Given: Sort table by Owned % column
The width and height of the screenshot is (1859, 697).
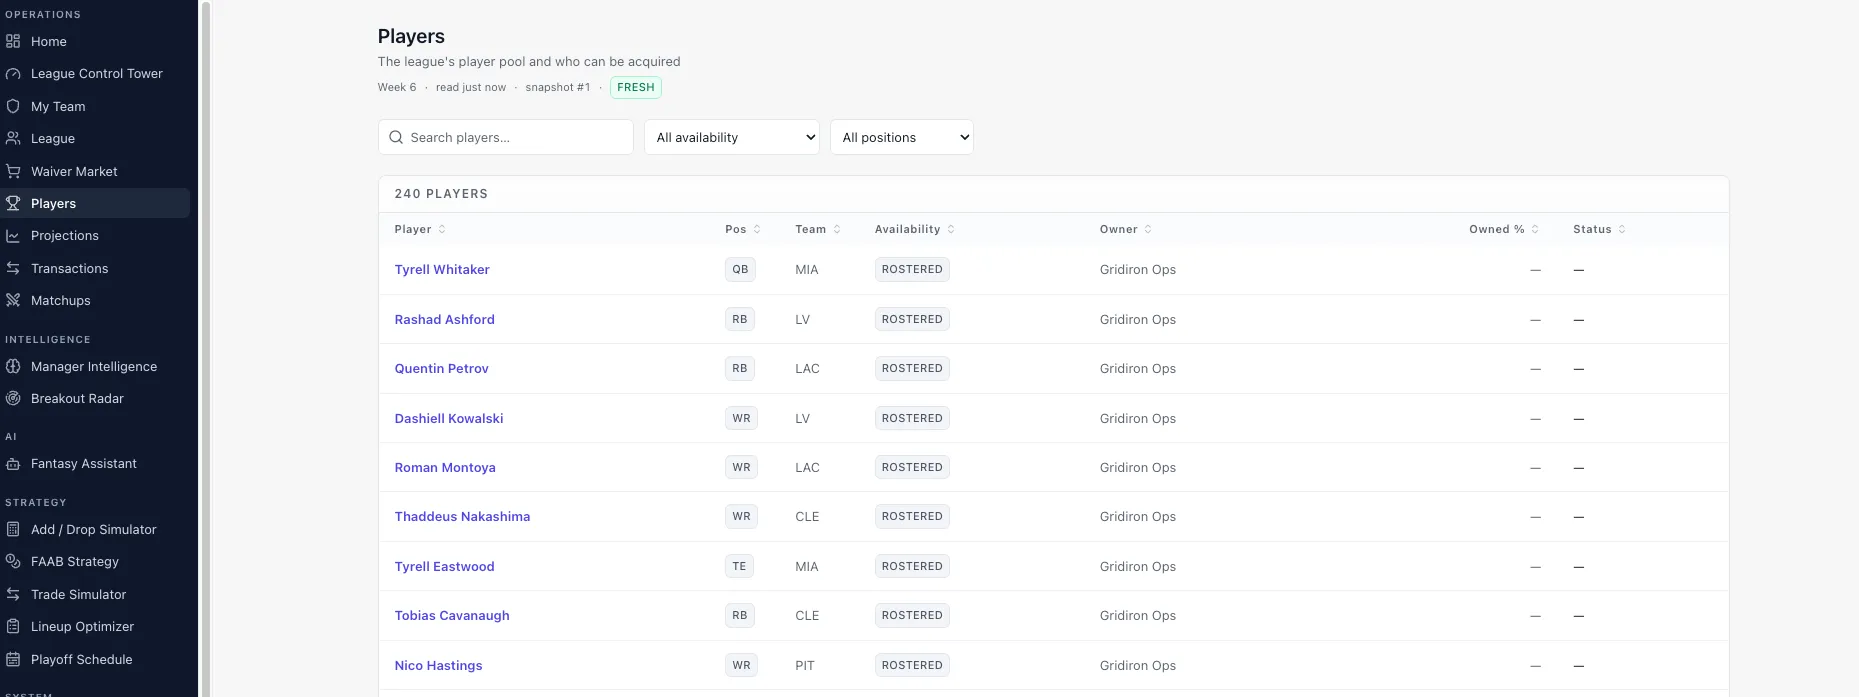Looking at the screenshot, I should click(1504, 229).
